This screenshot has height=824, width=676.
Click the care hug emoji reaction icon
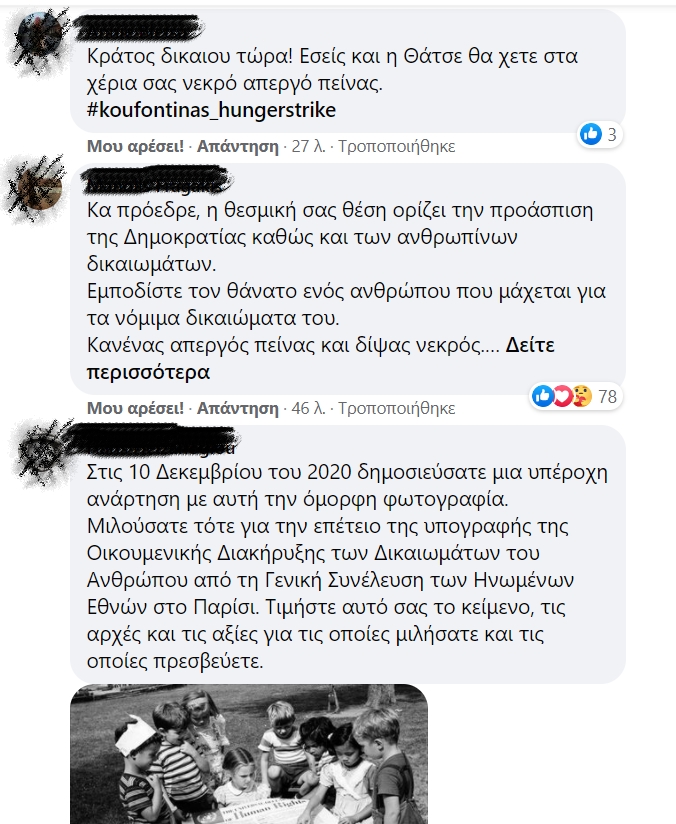581,396
